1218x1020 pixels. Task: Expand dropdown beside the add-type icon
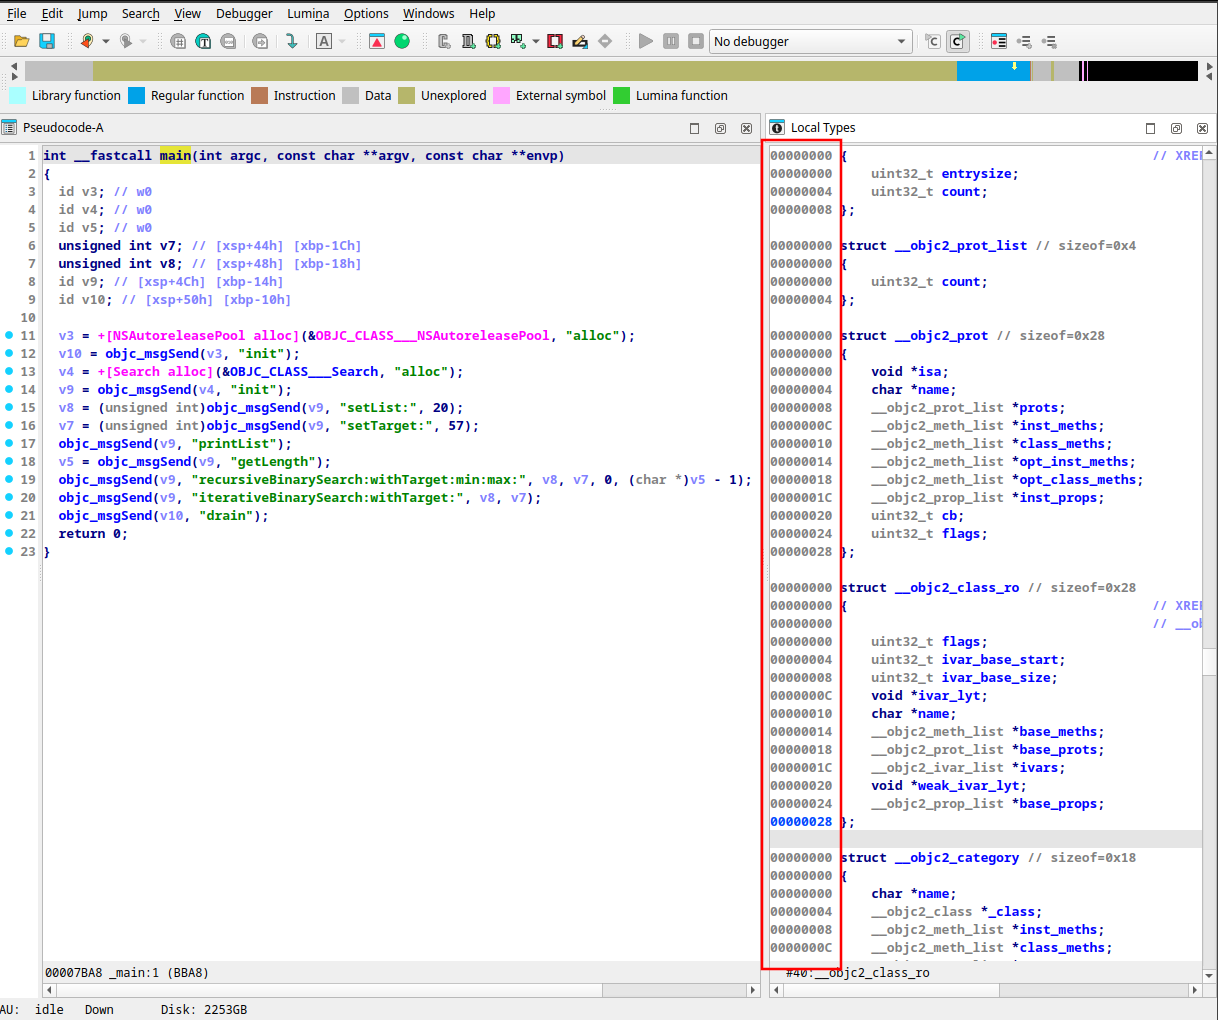click(x=536, y=41)
